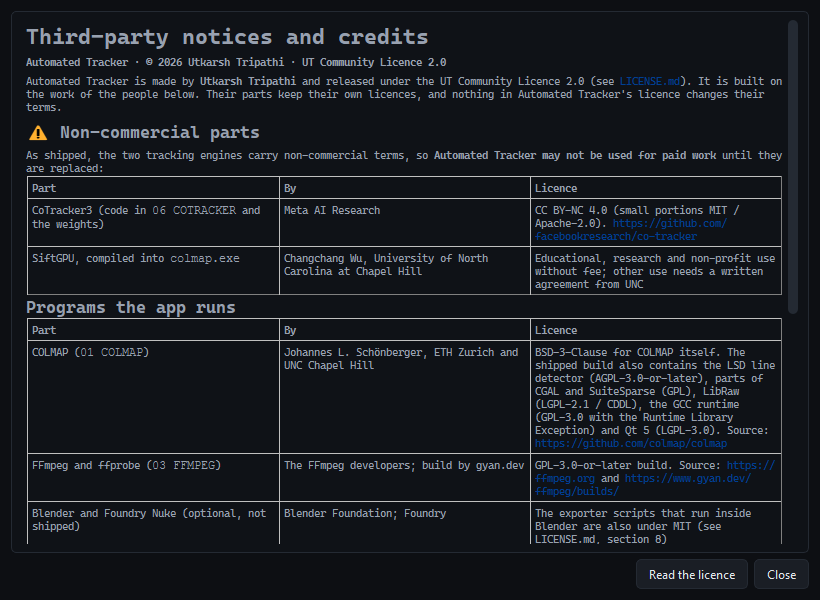Close the third-party notices dialog
This screenshot has height=600, width=820.
pos(781,574)
